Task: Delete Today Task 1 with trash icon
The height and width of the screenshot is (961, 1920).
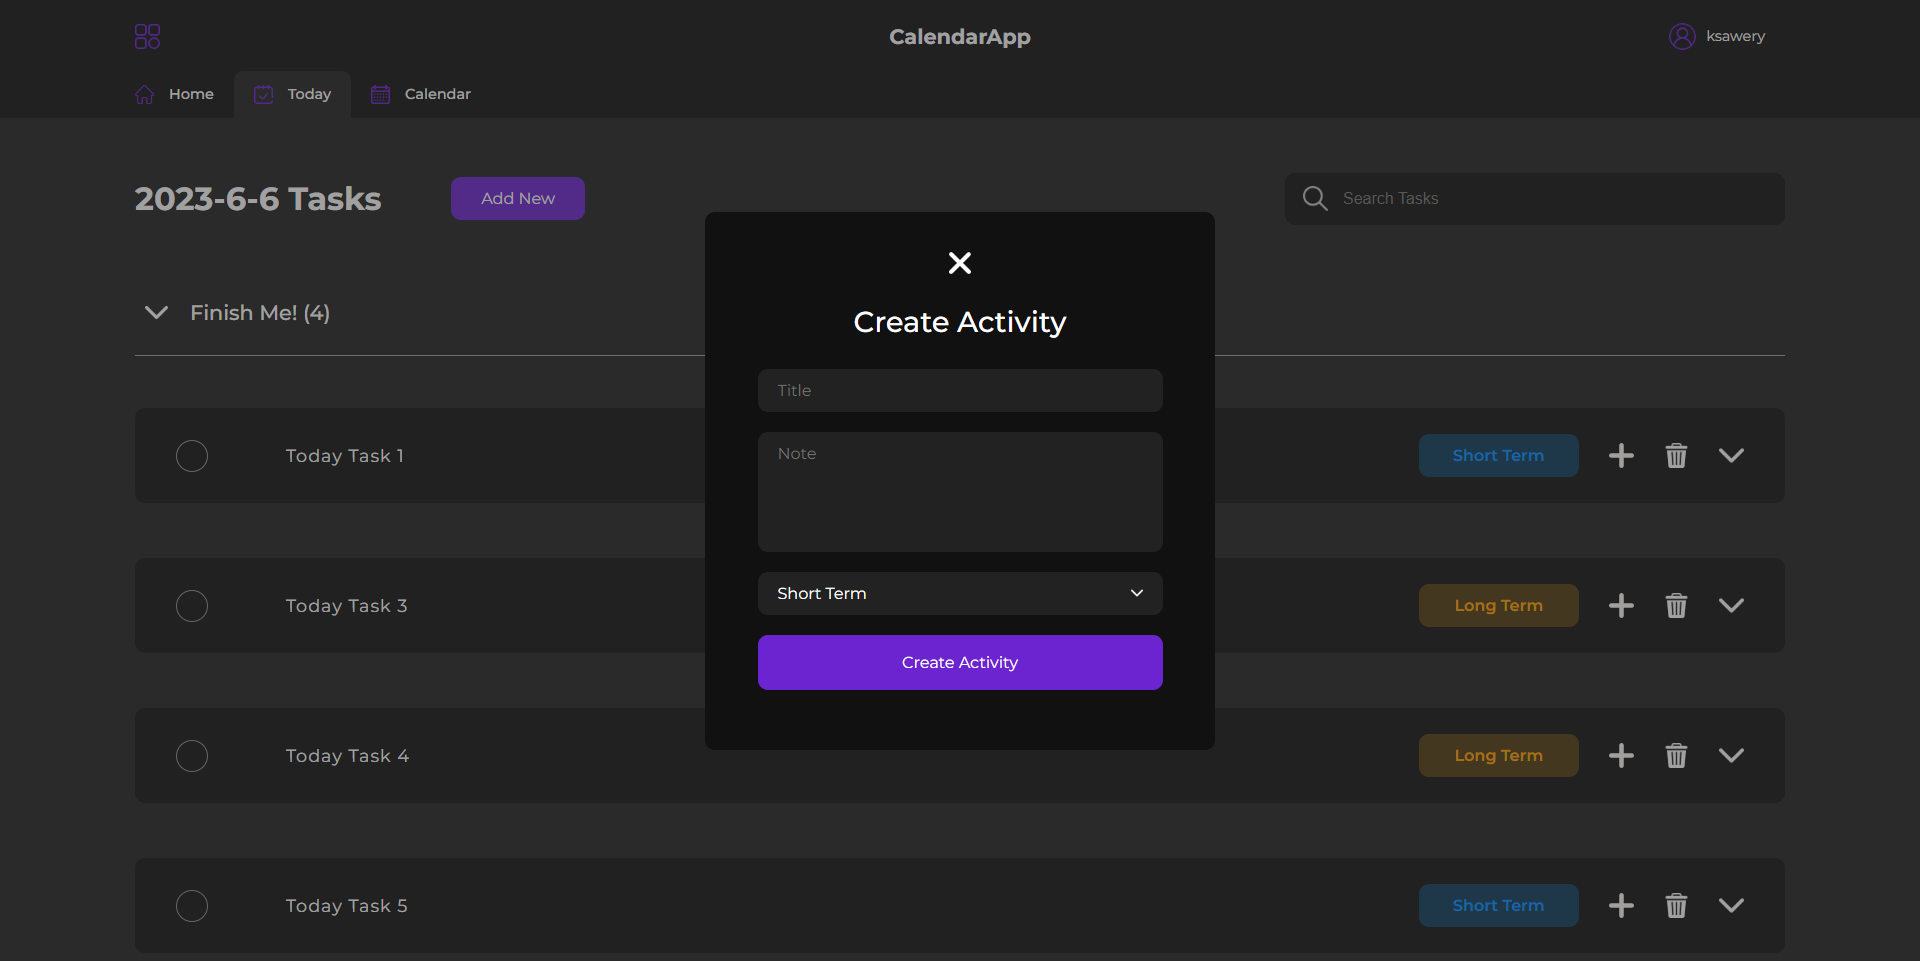Action: pyautogui.click(x=1676, y=456)
